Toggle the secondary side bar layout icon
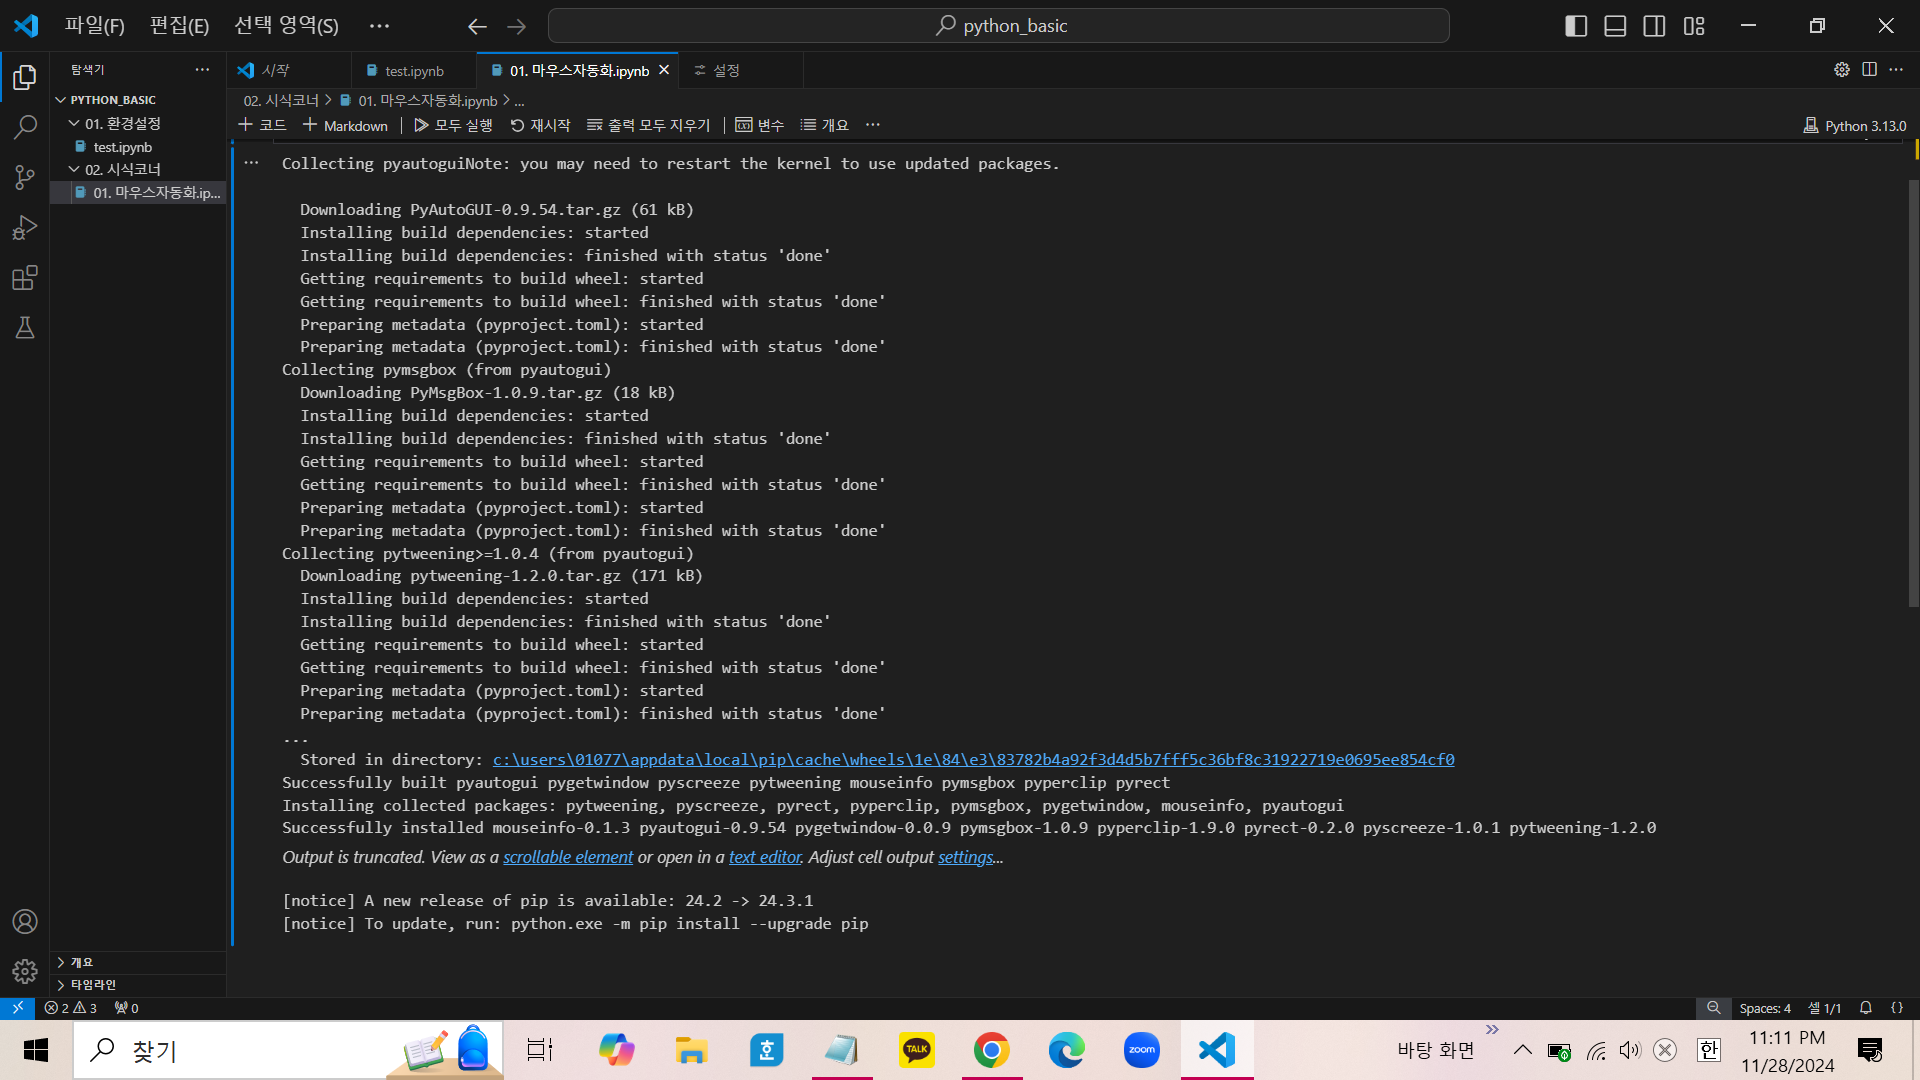1920x1080 pixels. [x=1654, y=26]
